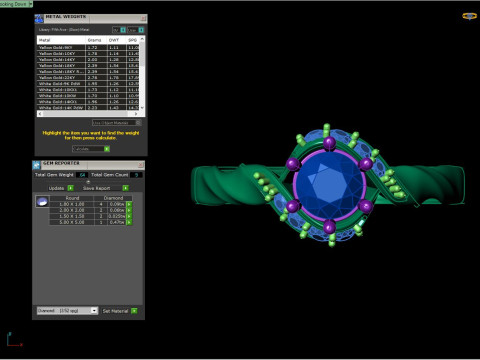480x360 pixels.
Task: Click the left teal arrow in Library row
Action: 123,30
